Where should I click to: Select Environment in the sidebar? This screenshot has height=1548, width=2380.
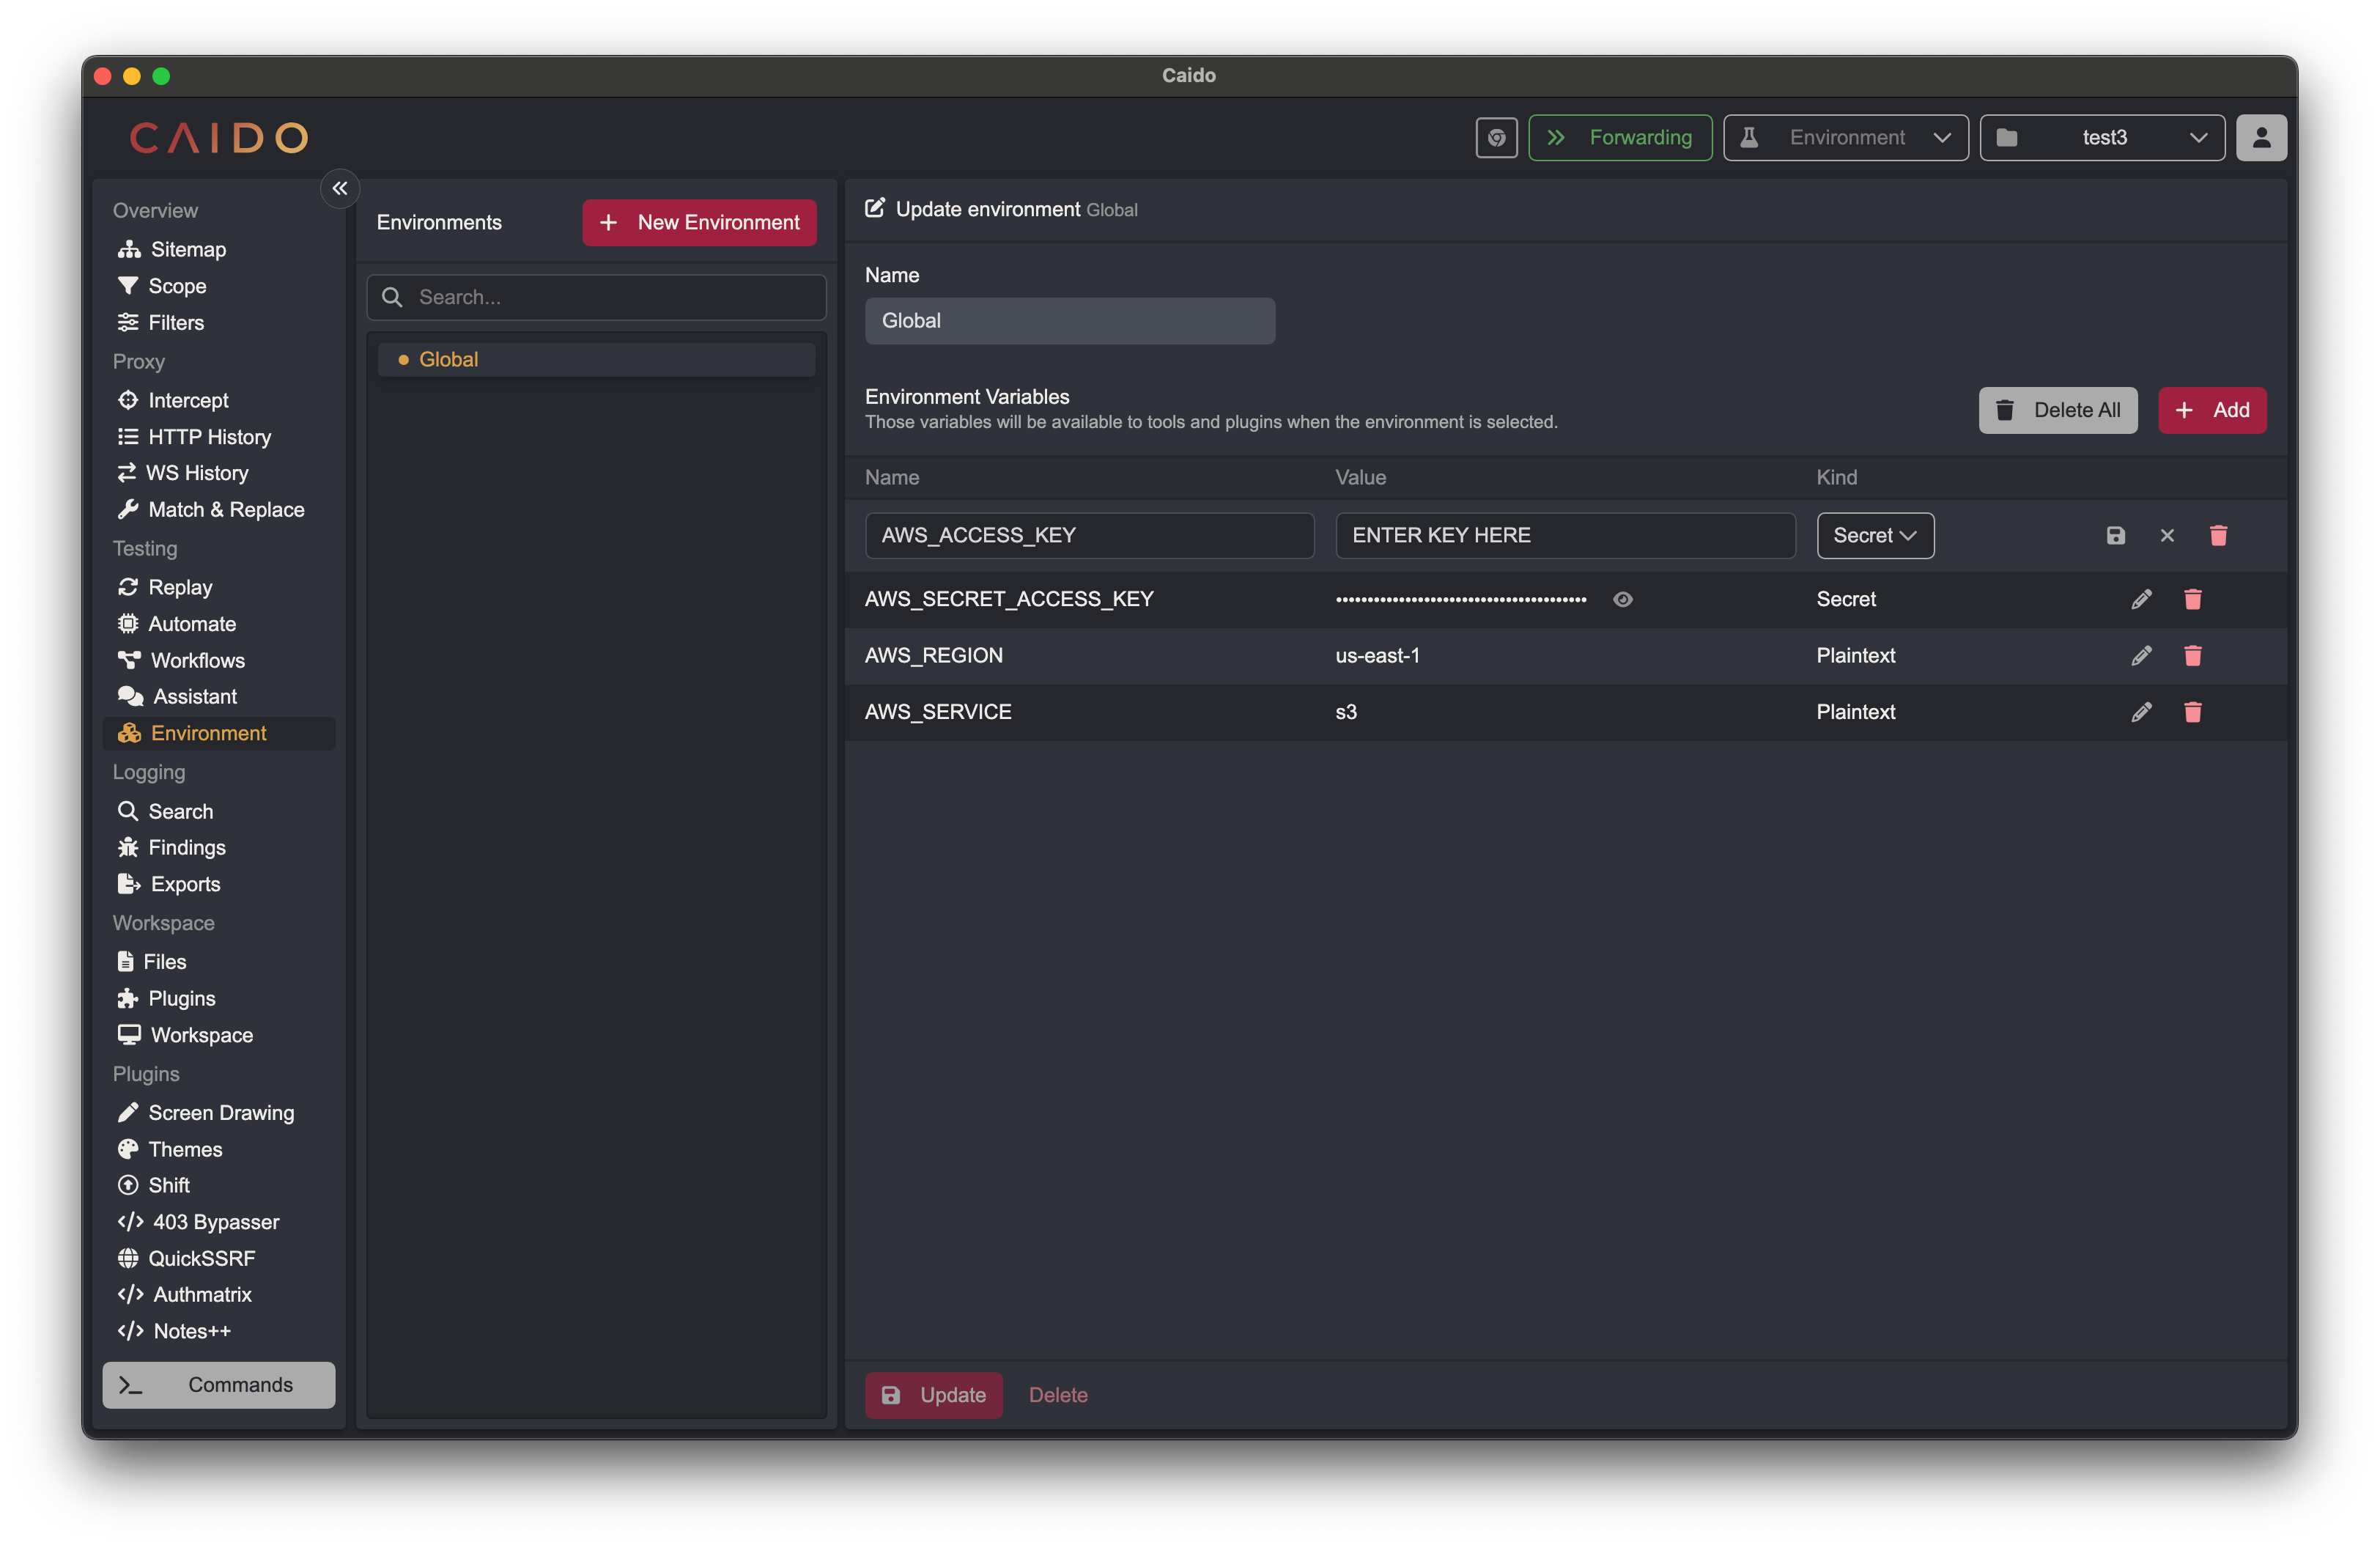(x=219, y=733)
